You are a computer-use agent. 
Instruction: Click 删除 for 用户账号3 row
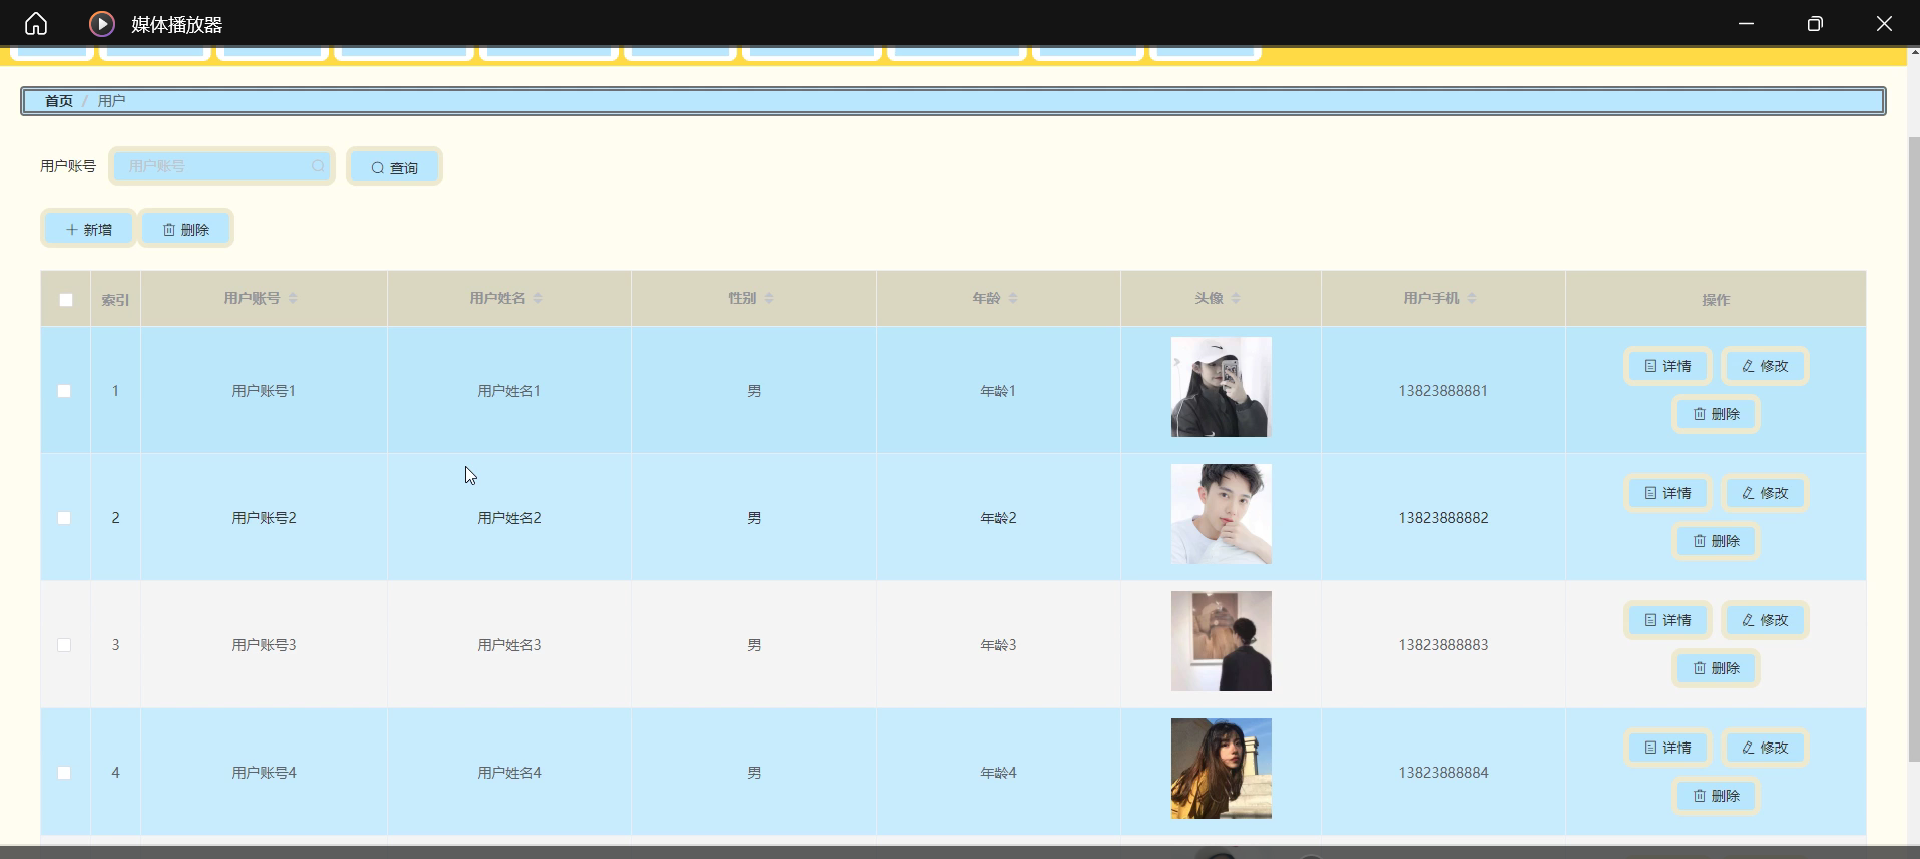(x=1716, y=668)
